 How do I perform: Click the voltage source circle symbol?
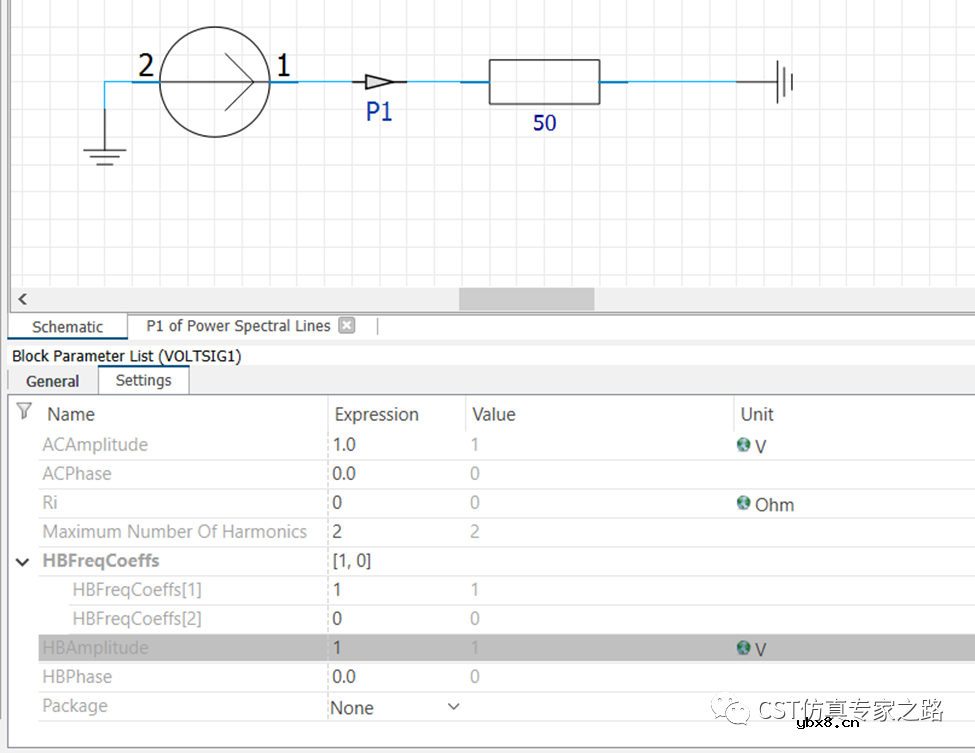point(214,81)
